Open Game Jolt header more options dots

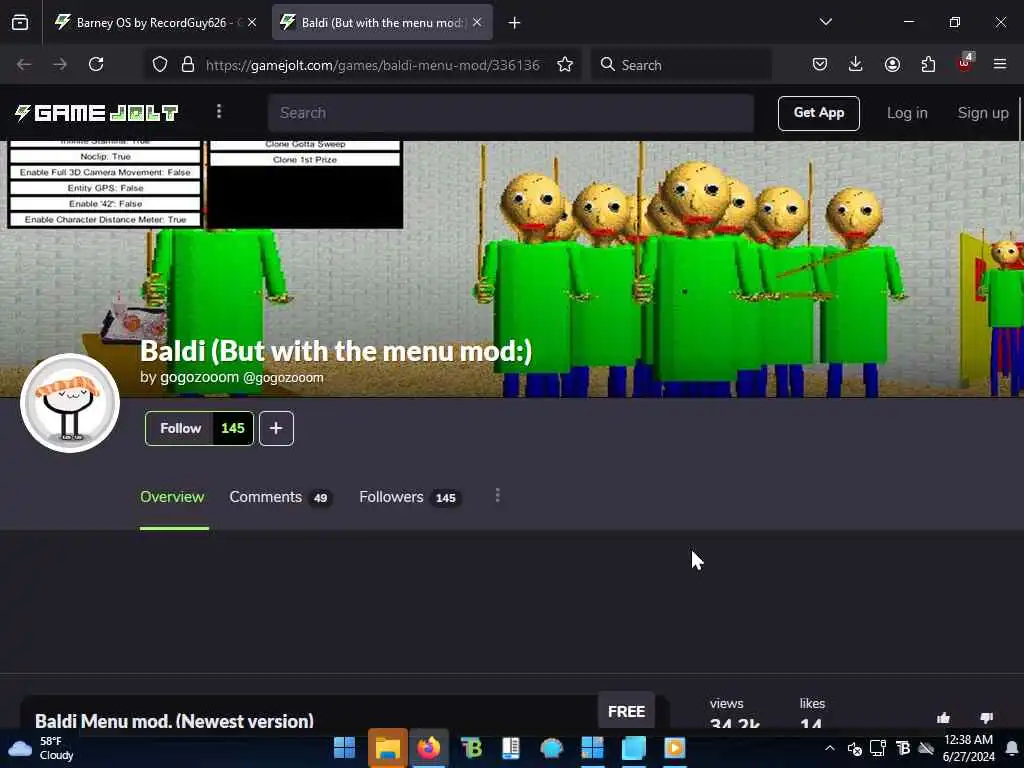219,112
